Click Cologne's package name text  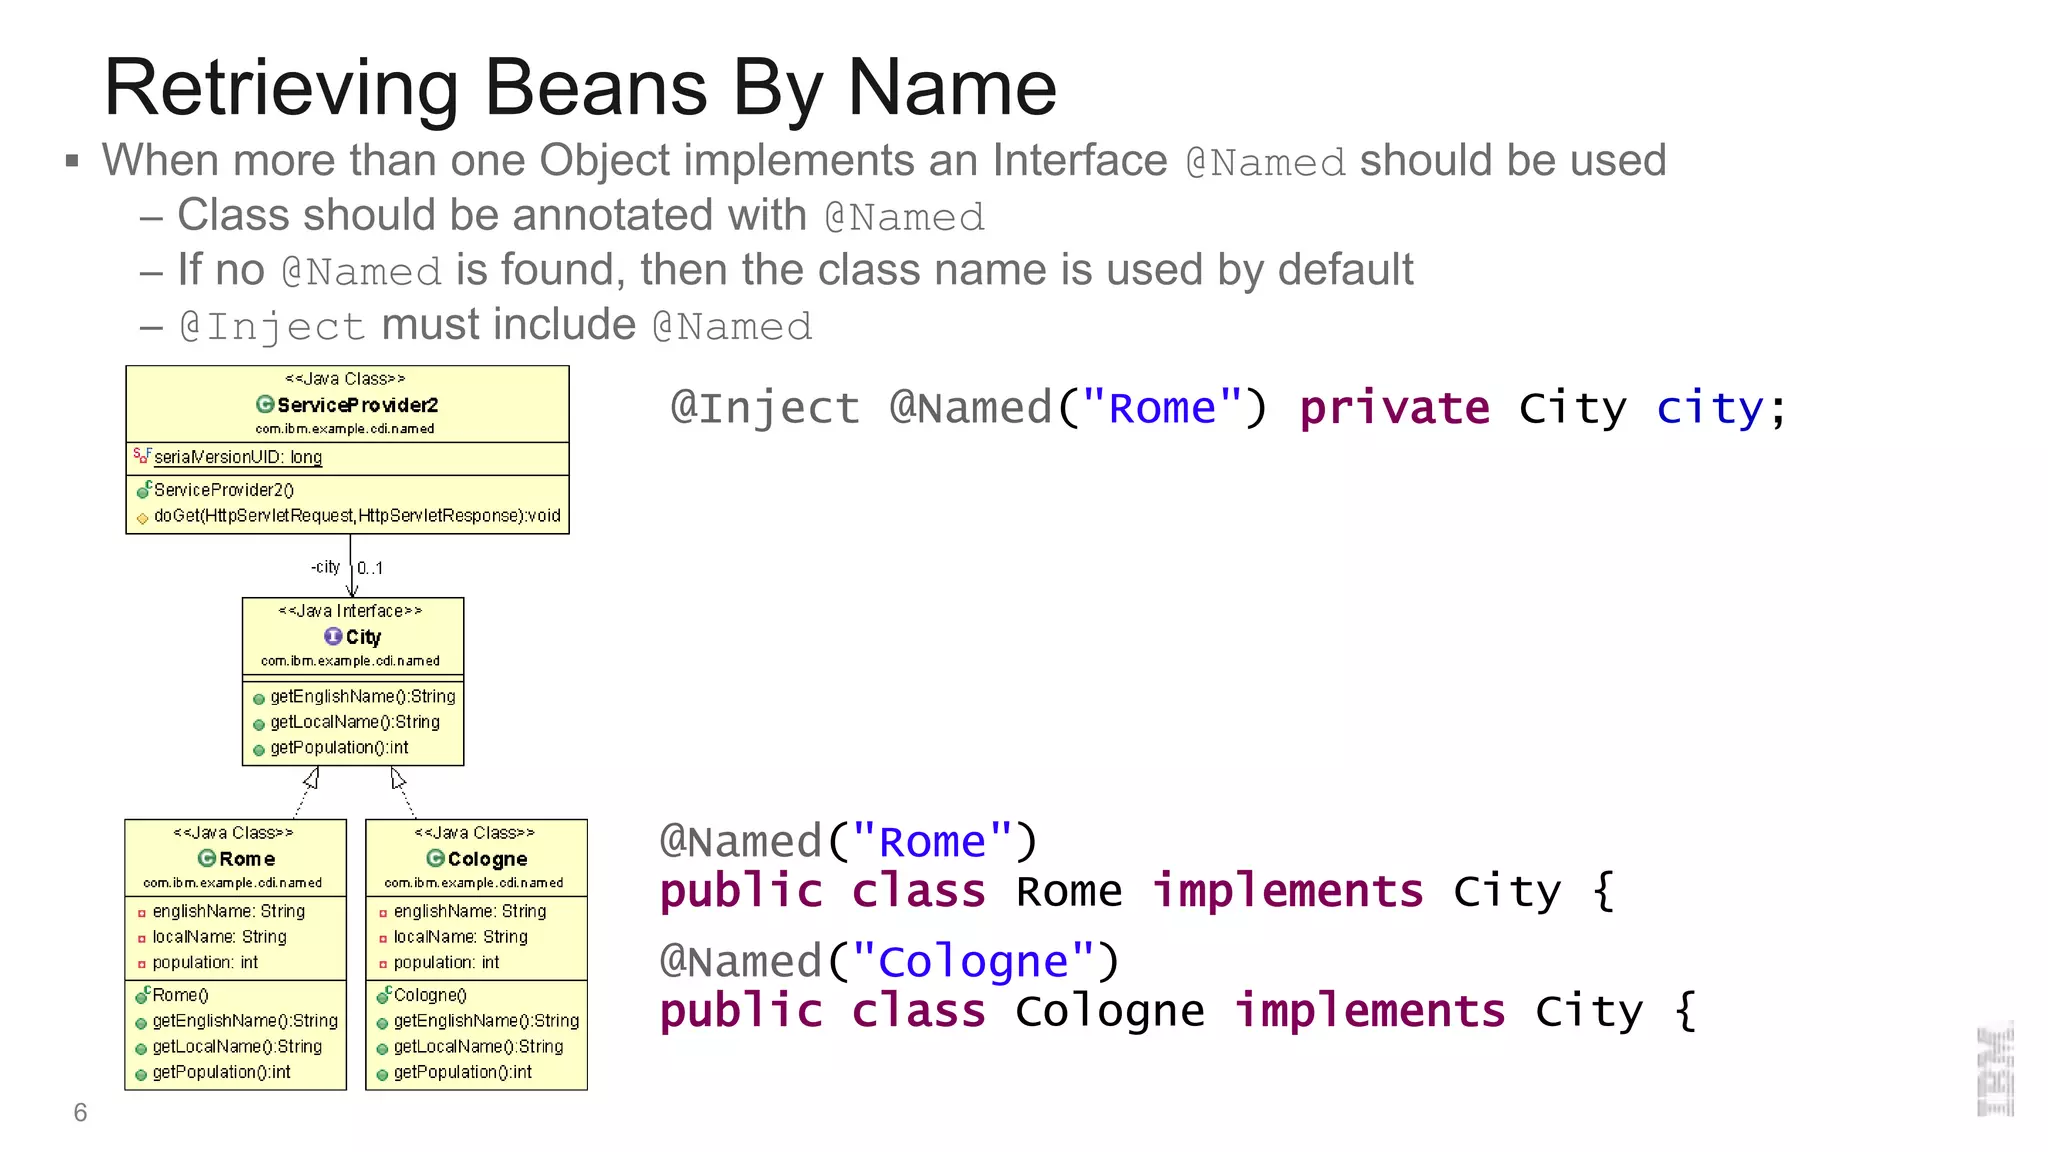point(474,883)
